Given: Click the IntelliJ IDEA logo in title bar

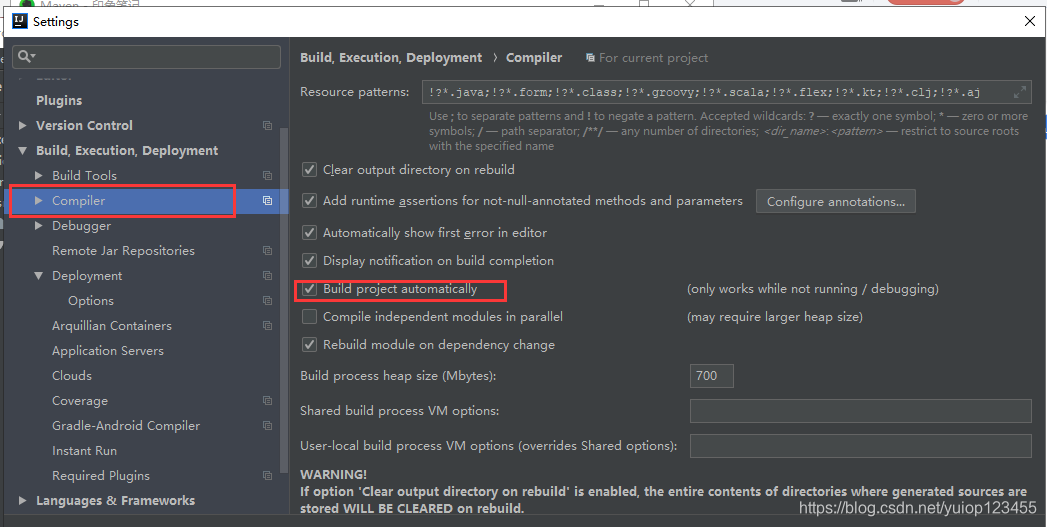Looking at the screenshot, I should 20,21.
